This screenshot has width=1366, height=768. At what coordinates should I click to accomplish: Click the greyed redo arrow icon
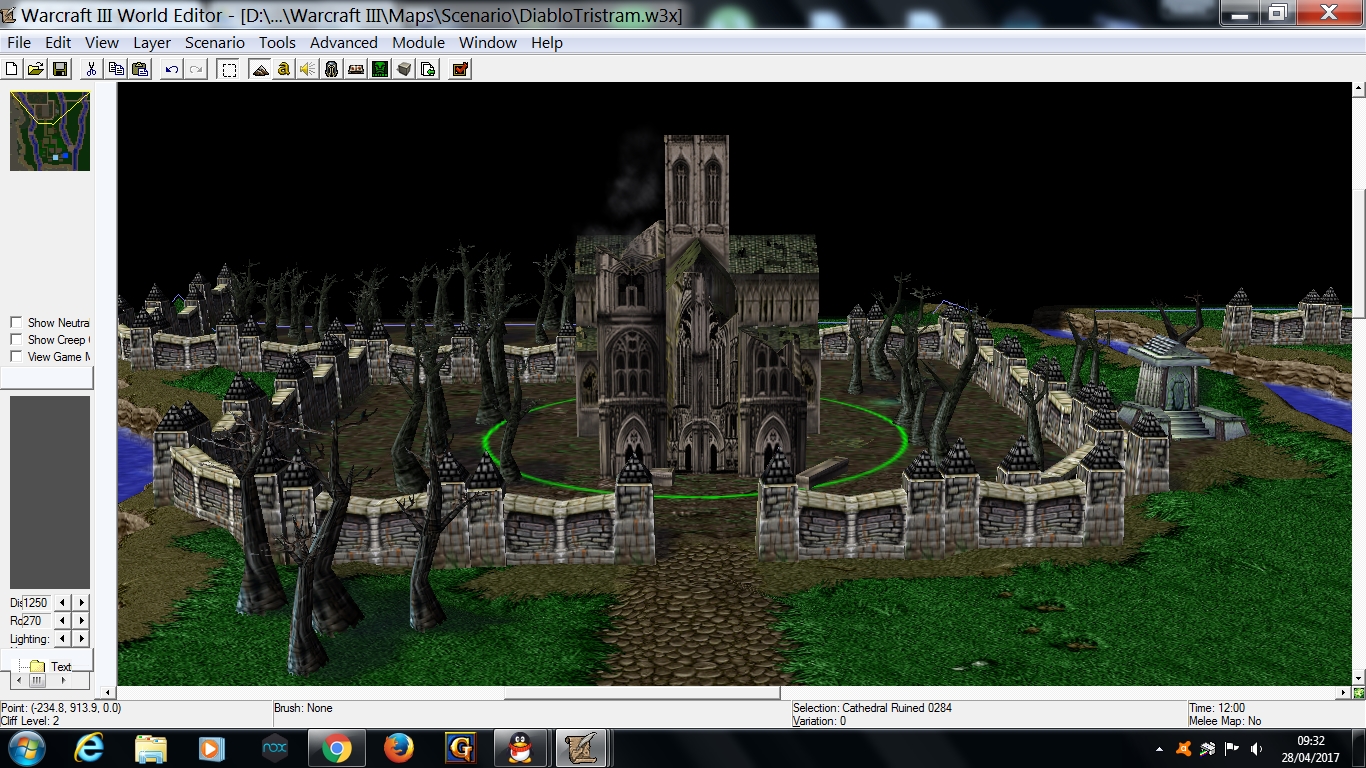point(196,69)
